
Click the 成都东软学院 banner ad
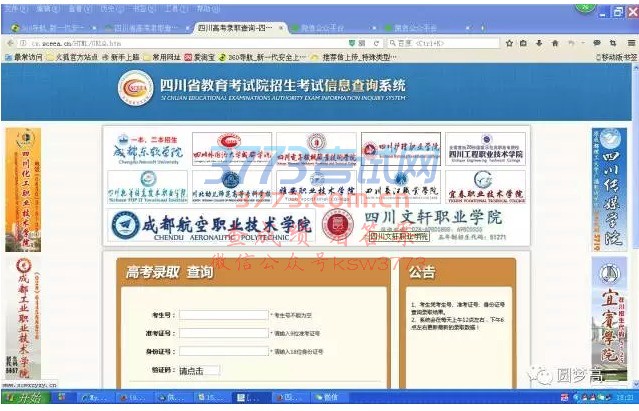(x=146, y=153)
